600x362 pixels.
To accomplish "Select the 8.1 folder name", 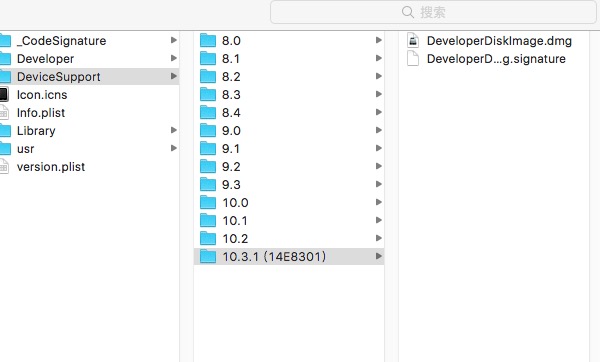I will coord(231,59).
